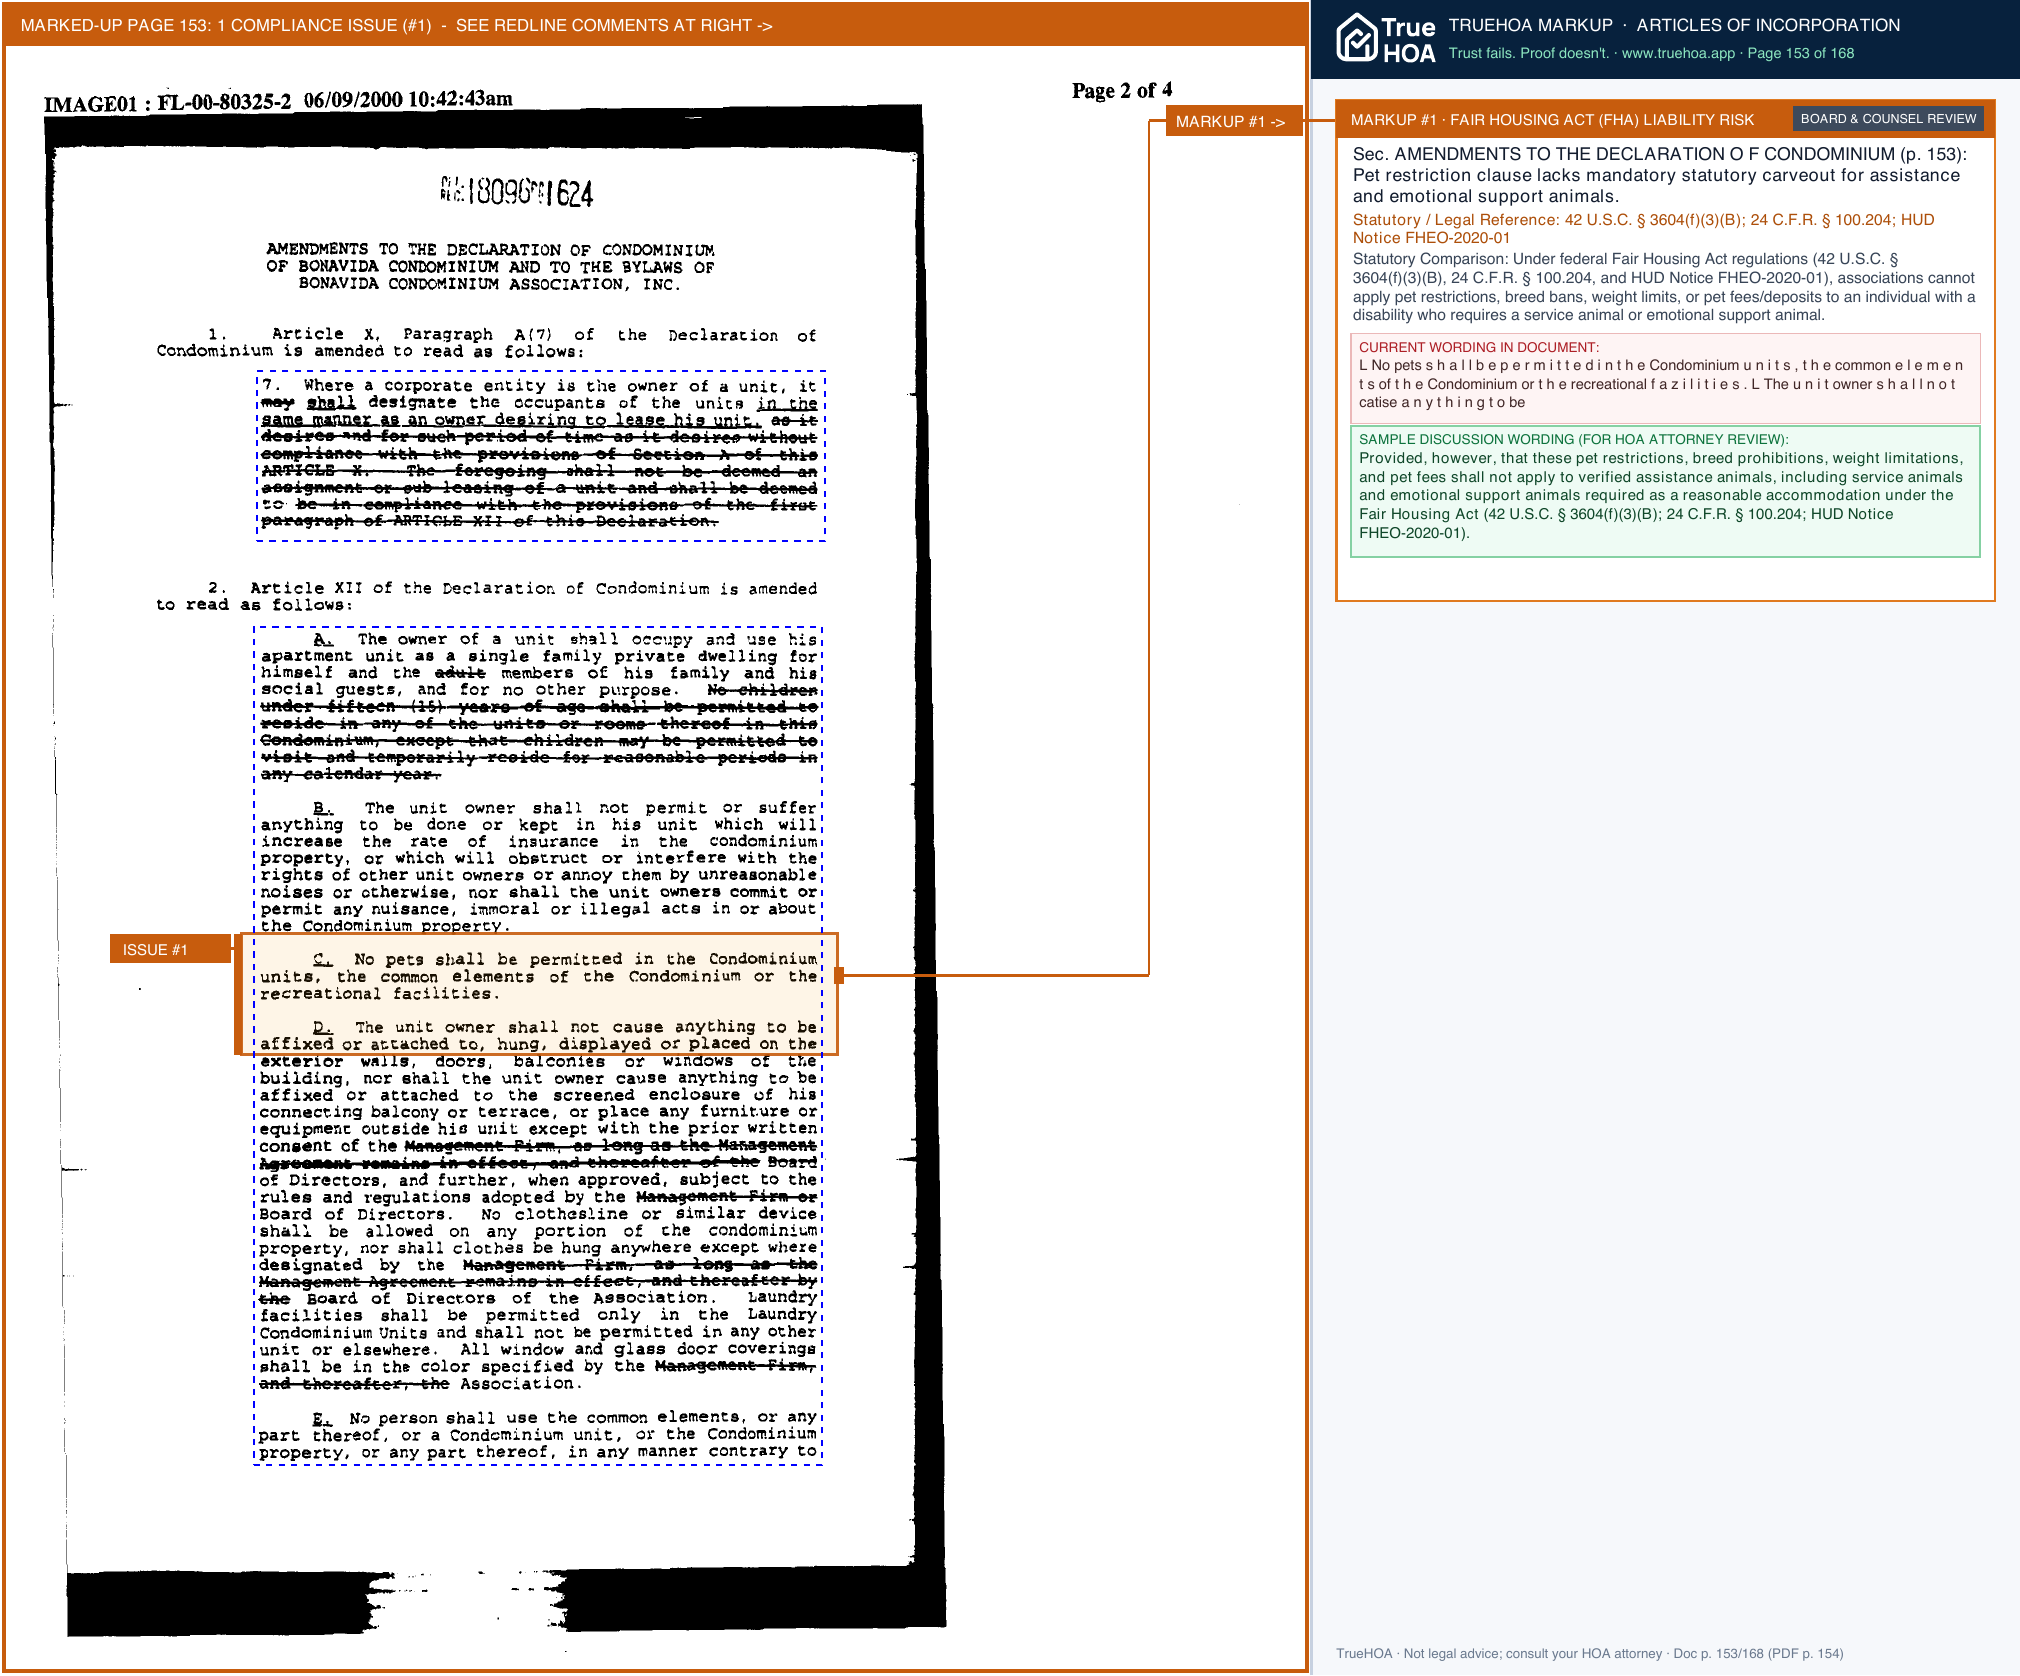Click the 'Page 2 of 4' label

point(1122,90)
